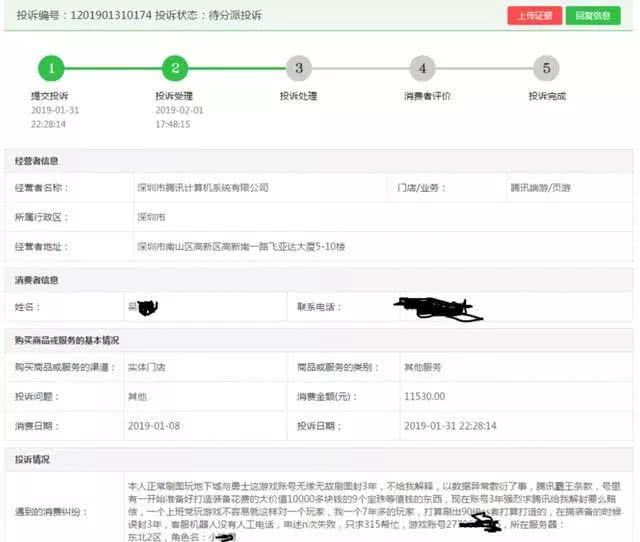Click the 其他服务 category value
The width and height of the screenshot is (640, 542).
[422, 367]
